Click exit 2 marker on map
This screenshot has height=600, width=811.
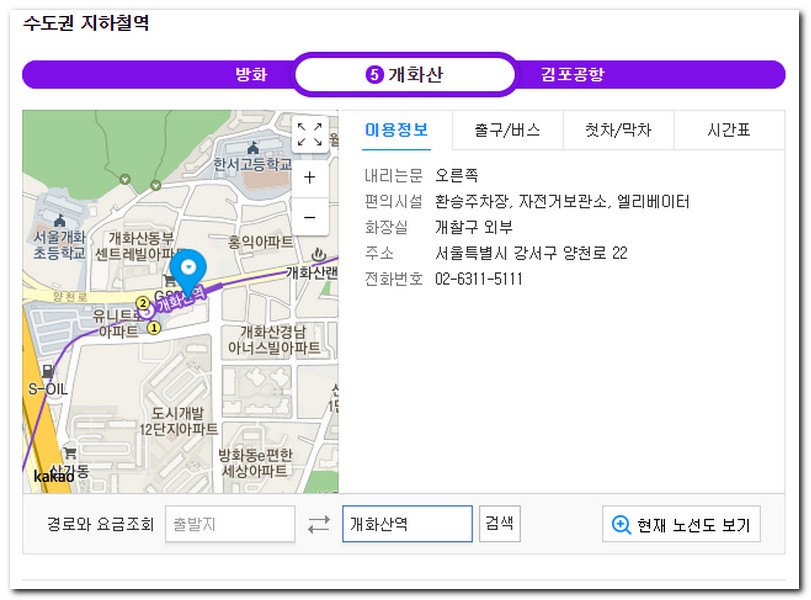[x=143, y=303]
